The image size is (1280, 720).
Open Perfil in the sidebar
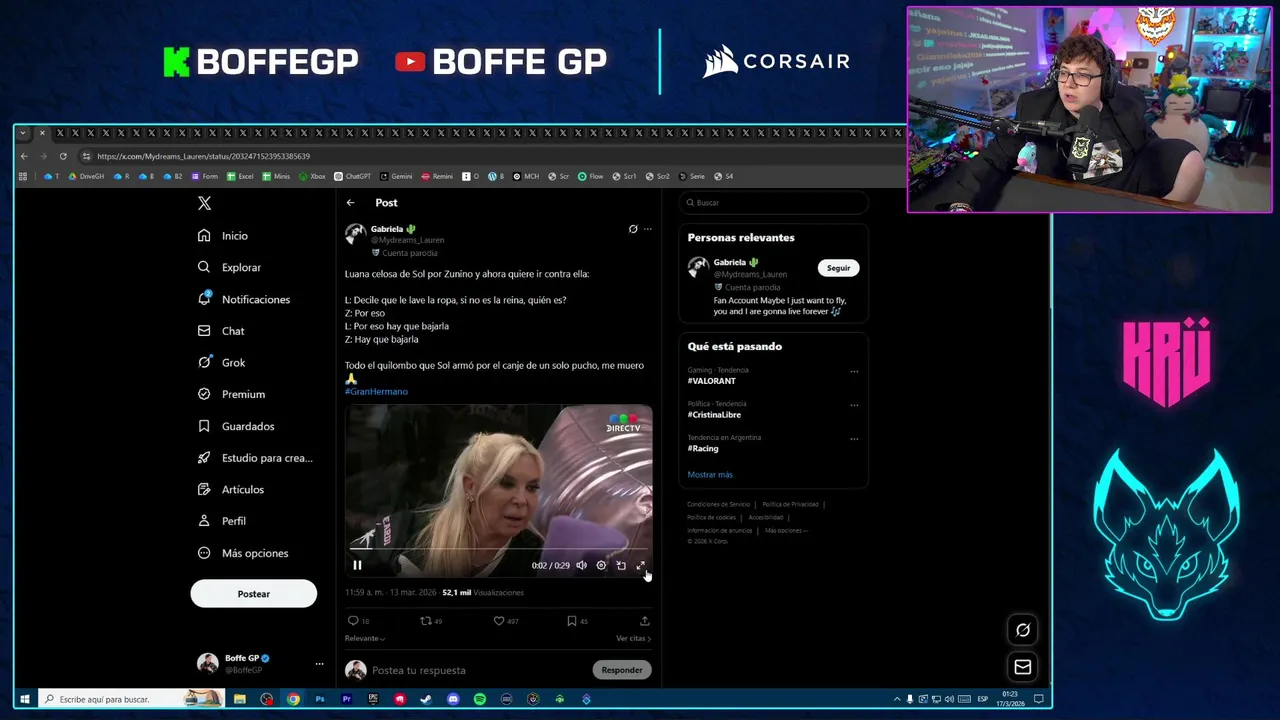click(x=222, y=521)
